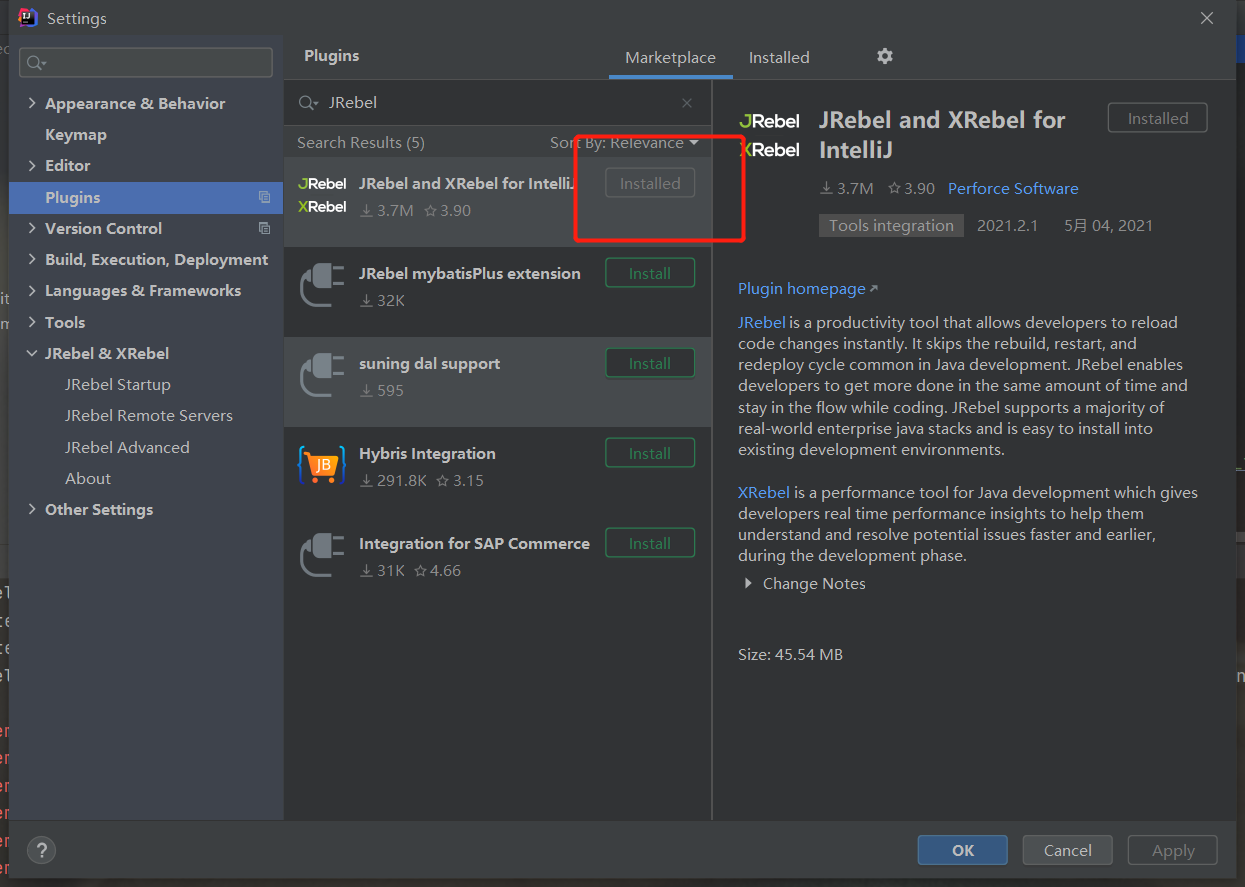The width and height of the screenshot is (1245, 887).
Task: Click the JRebel mybatisPlus extension plug icon
Action: pyautogui.click(x=322, y=286)
